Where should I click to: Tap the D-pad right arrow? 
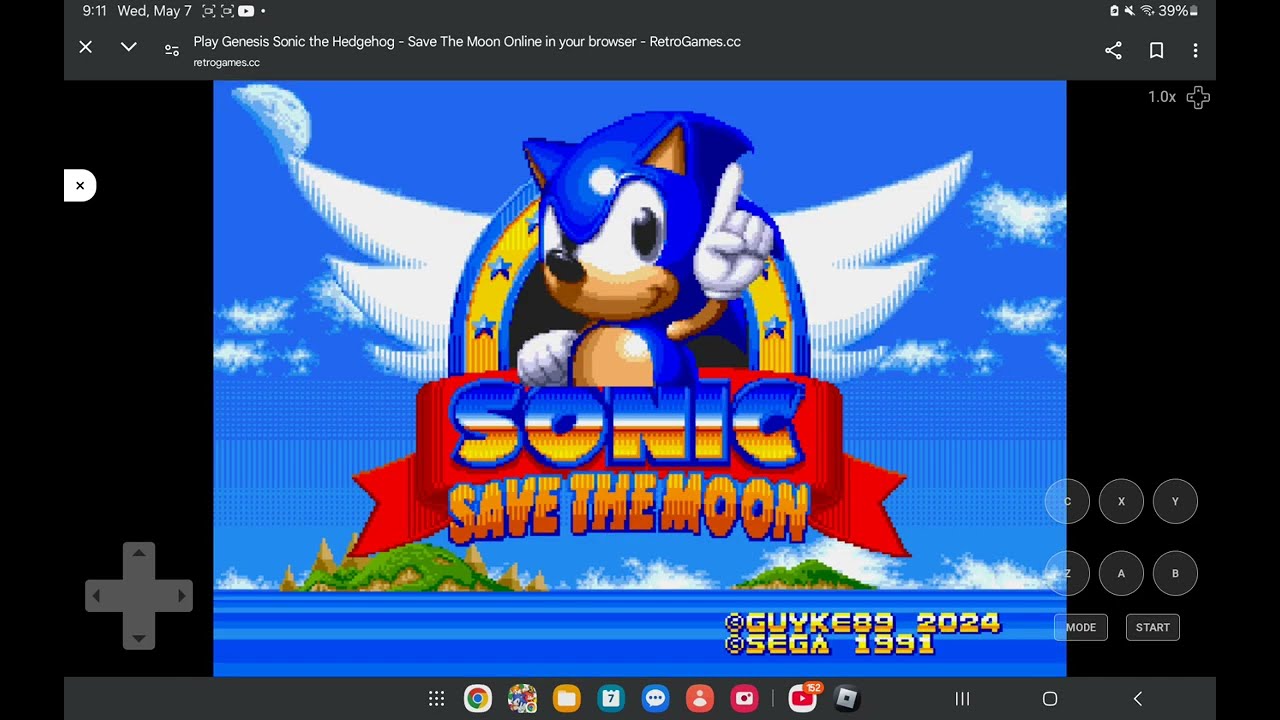tap(181, 596)
